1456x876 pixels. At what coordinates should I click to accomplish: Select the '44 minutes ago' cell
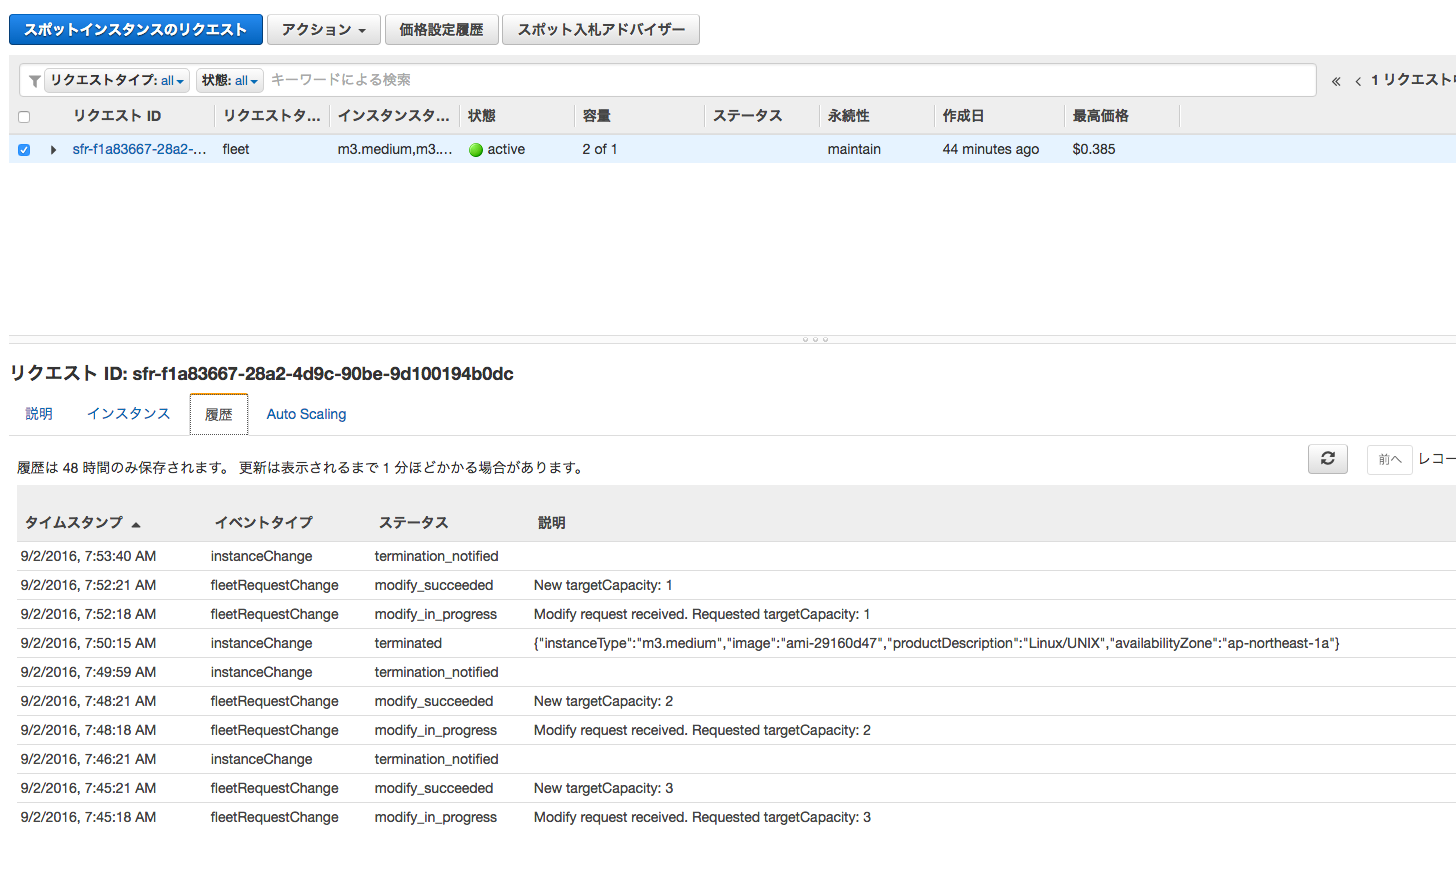(991, 149)
